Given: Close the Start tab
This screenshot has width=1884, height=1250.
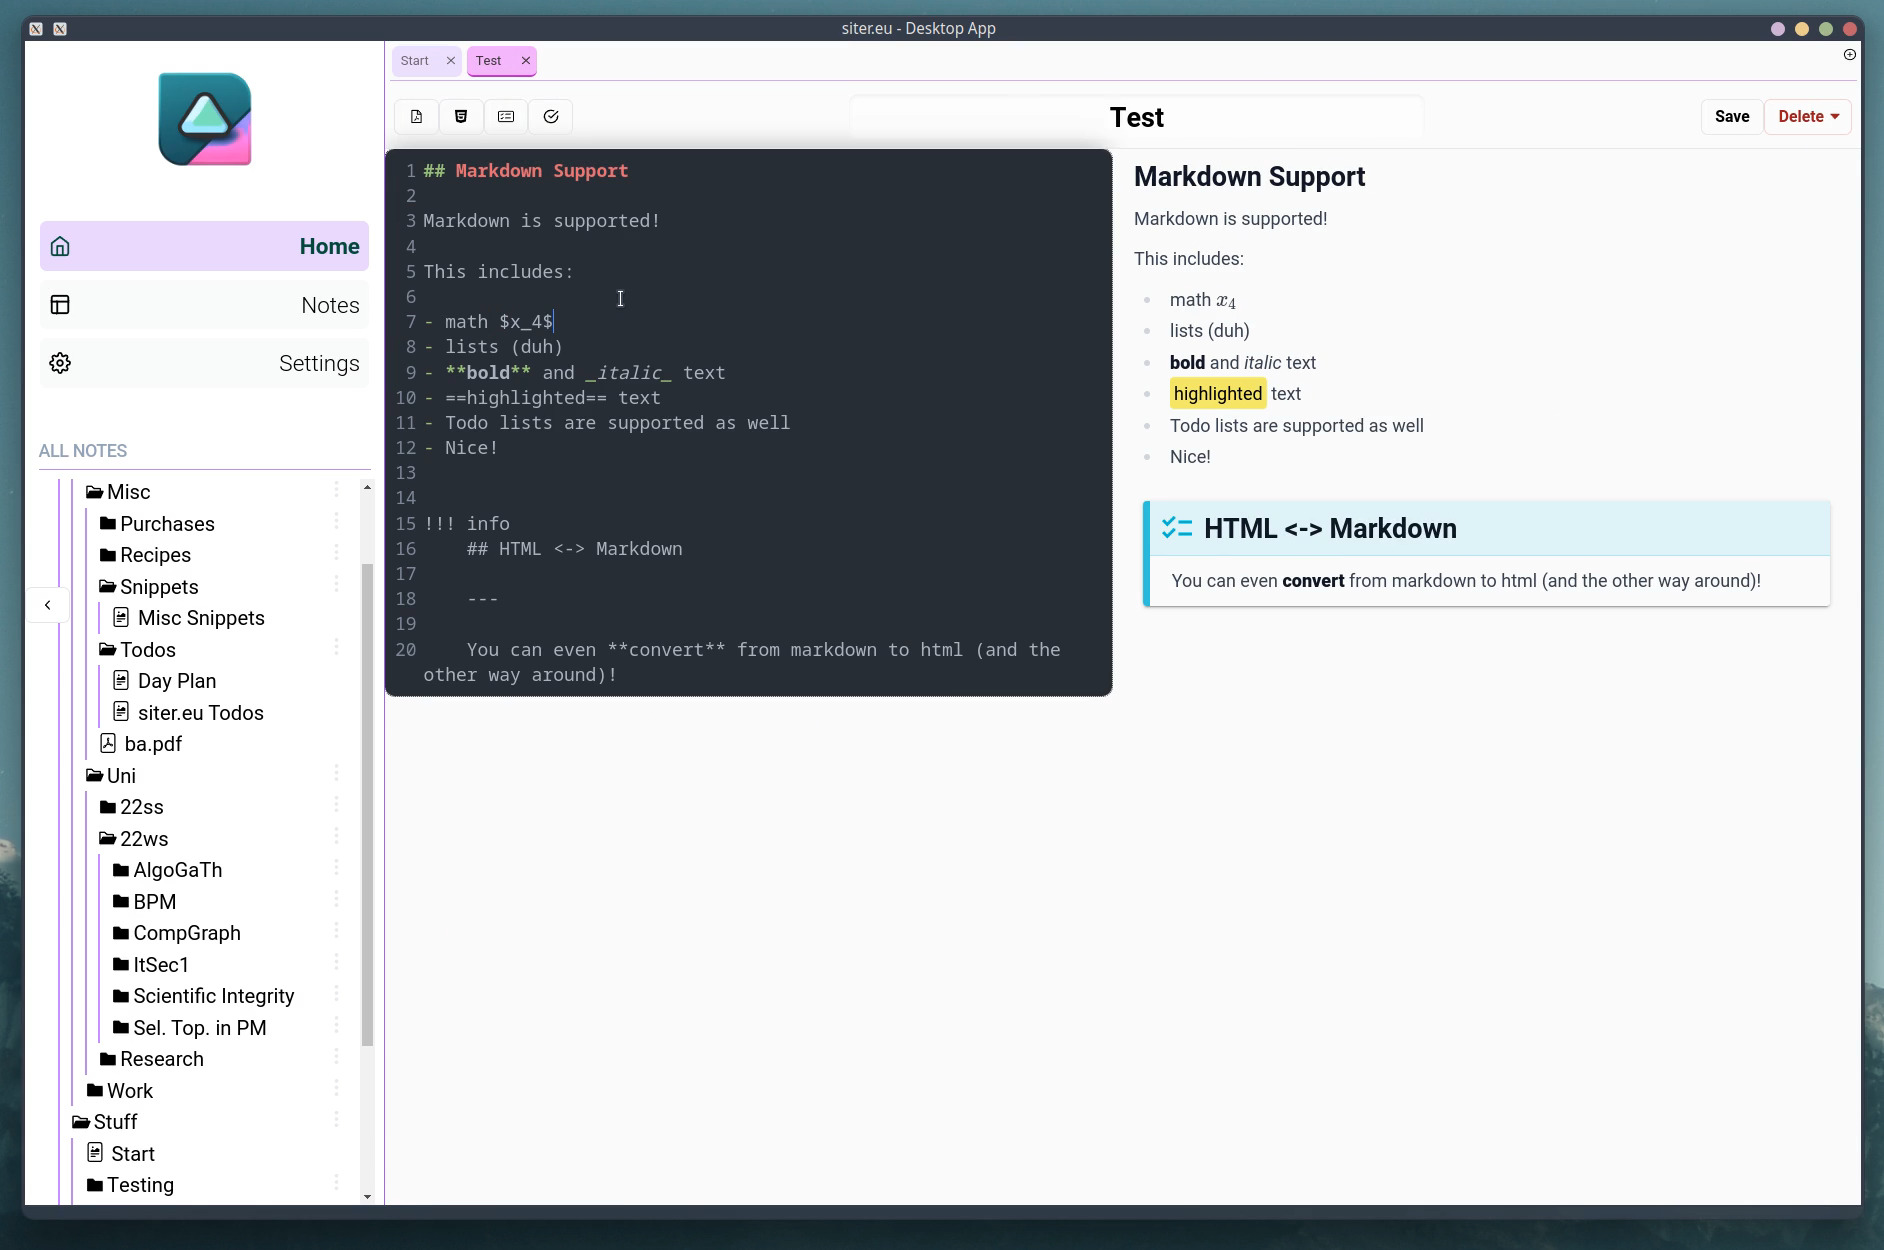Looking at the screenshot, I should [x=452, y=60].
